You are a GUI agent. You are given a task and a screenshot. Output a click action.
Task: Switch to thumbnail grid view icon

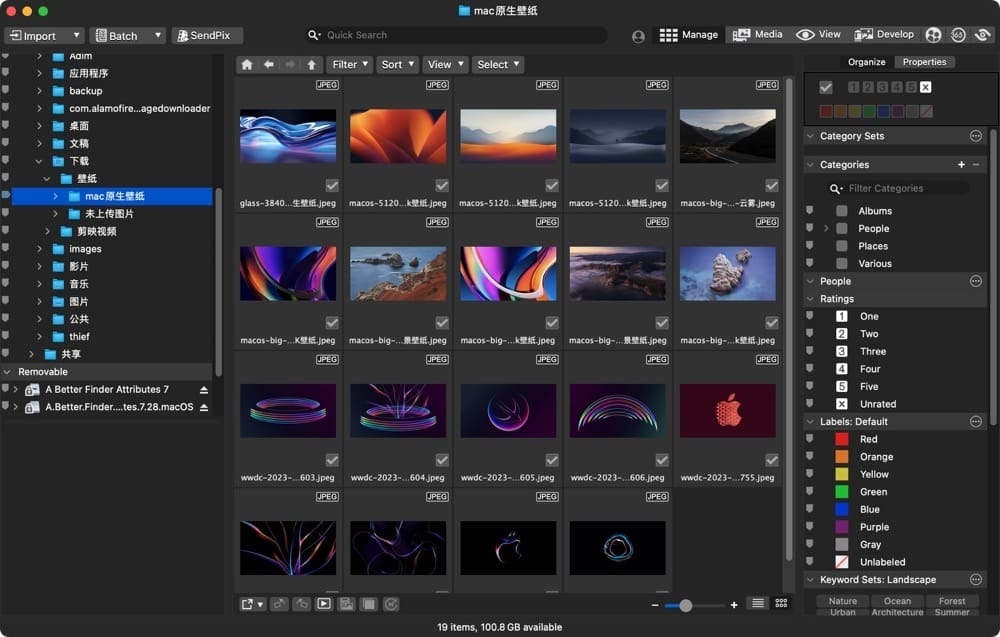[x=781, y=604]
